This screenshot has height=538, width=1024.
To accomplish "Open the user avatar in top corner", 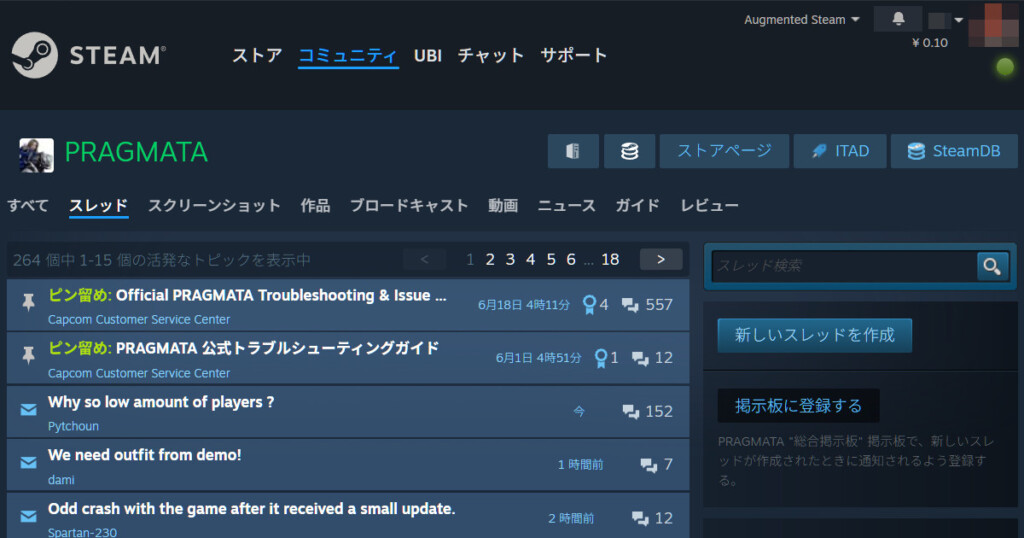I will click(x=993, y=24).
